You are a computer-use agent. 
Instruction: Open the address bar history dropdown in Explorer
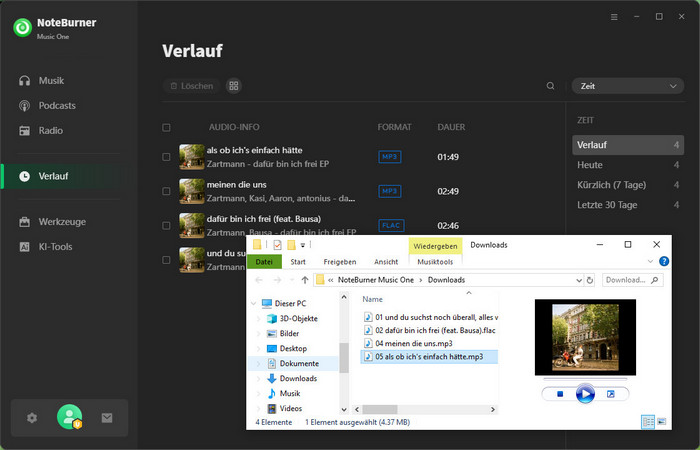tap(577, 280)
